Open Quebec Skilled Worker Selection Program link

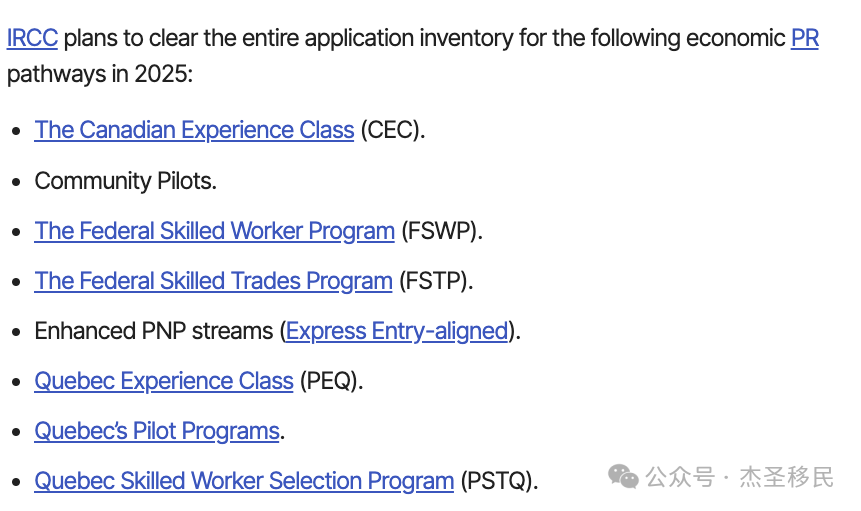click(244, 481)
